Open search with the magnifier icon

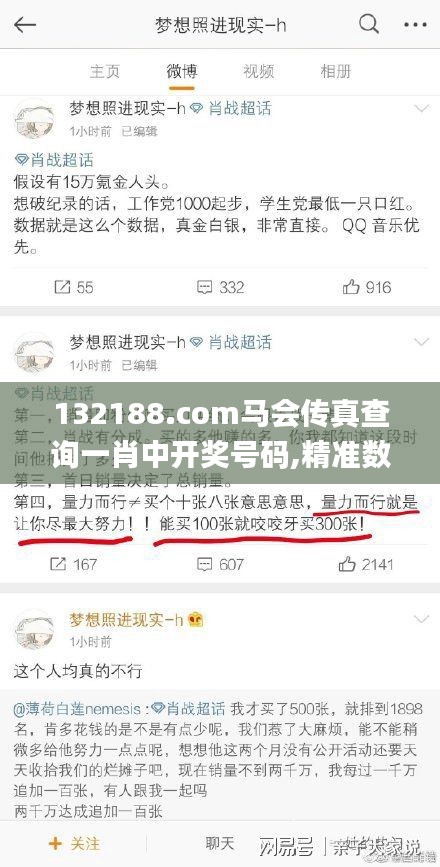369,24
